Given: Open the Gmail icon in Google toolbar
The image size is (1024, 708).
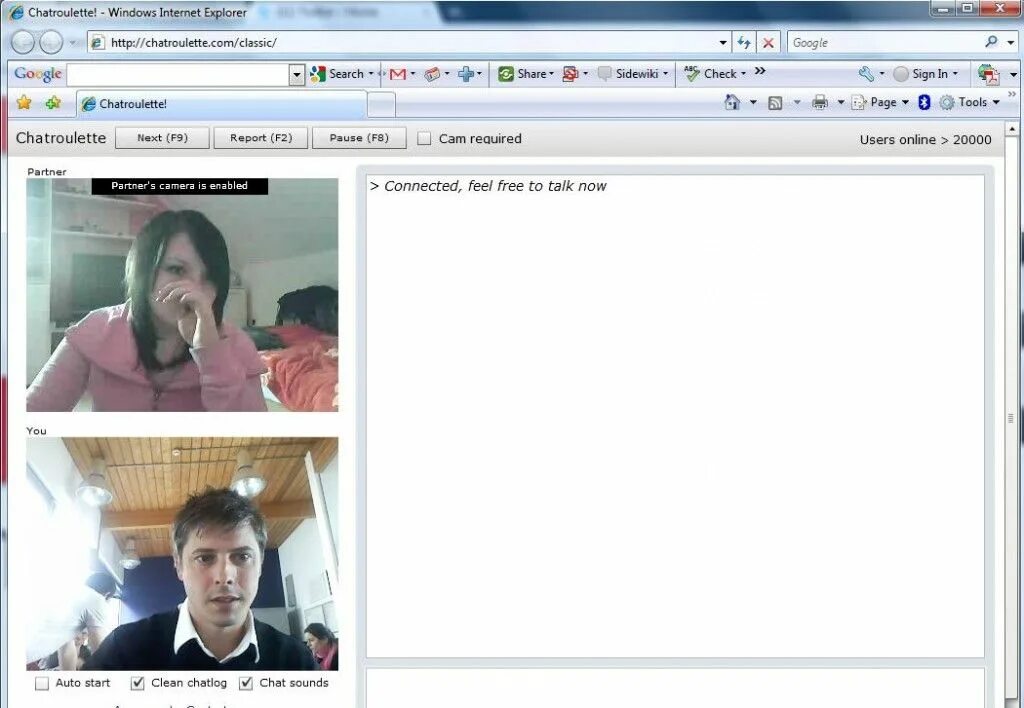Looking at the screenshot, I should [x=397, y=74].
